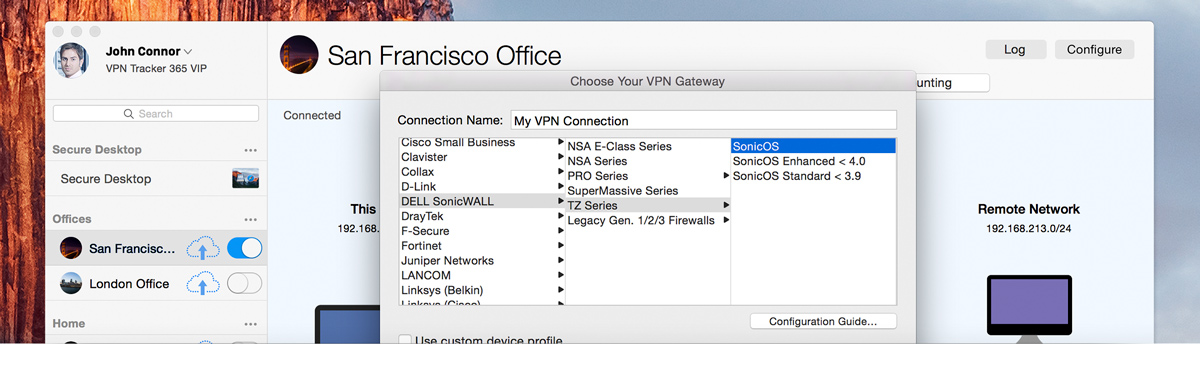
Task: Open the Offices section options dots
Action: pos(250,219)
